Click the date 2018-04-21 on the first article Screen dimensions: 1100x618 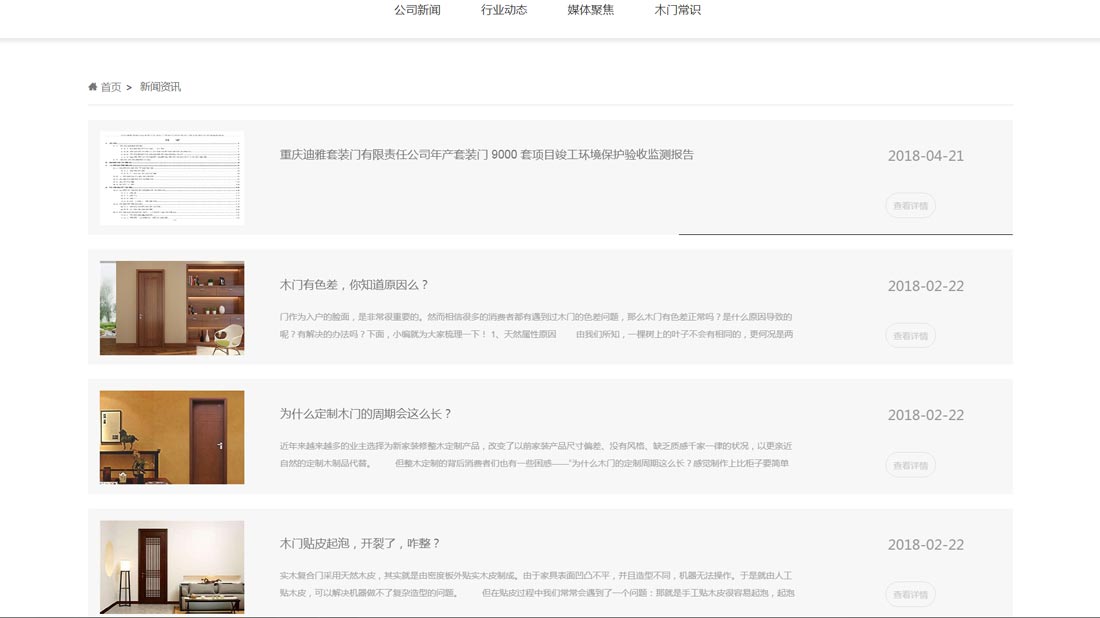coord(926,156)
